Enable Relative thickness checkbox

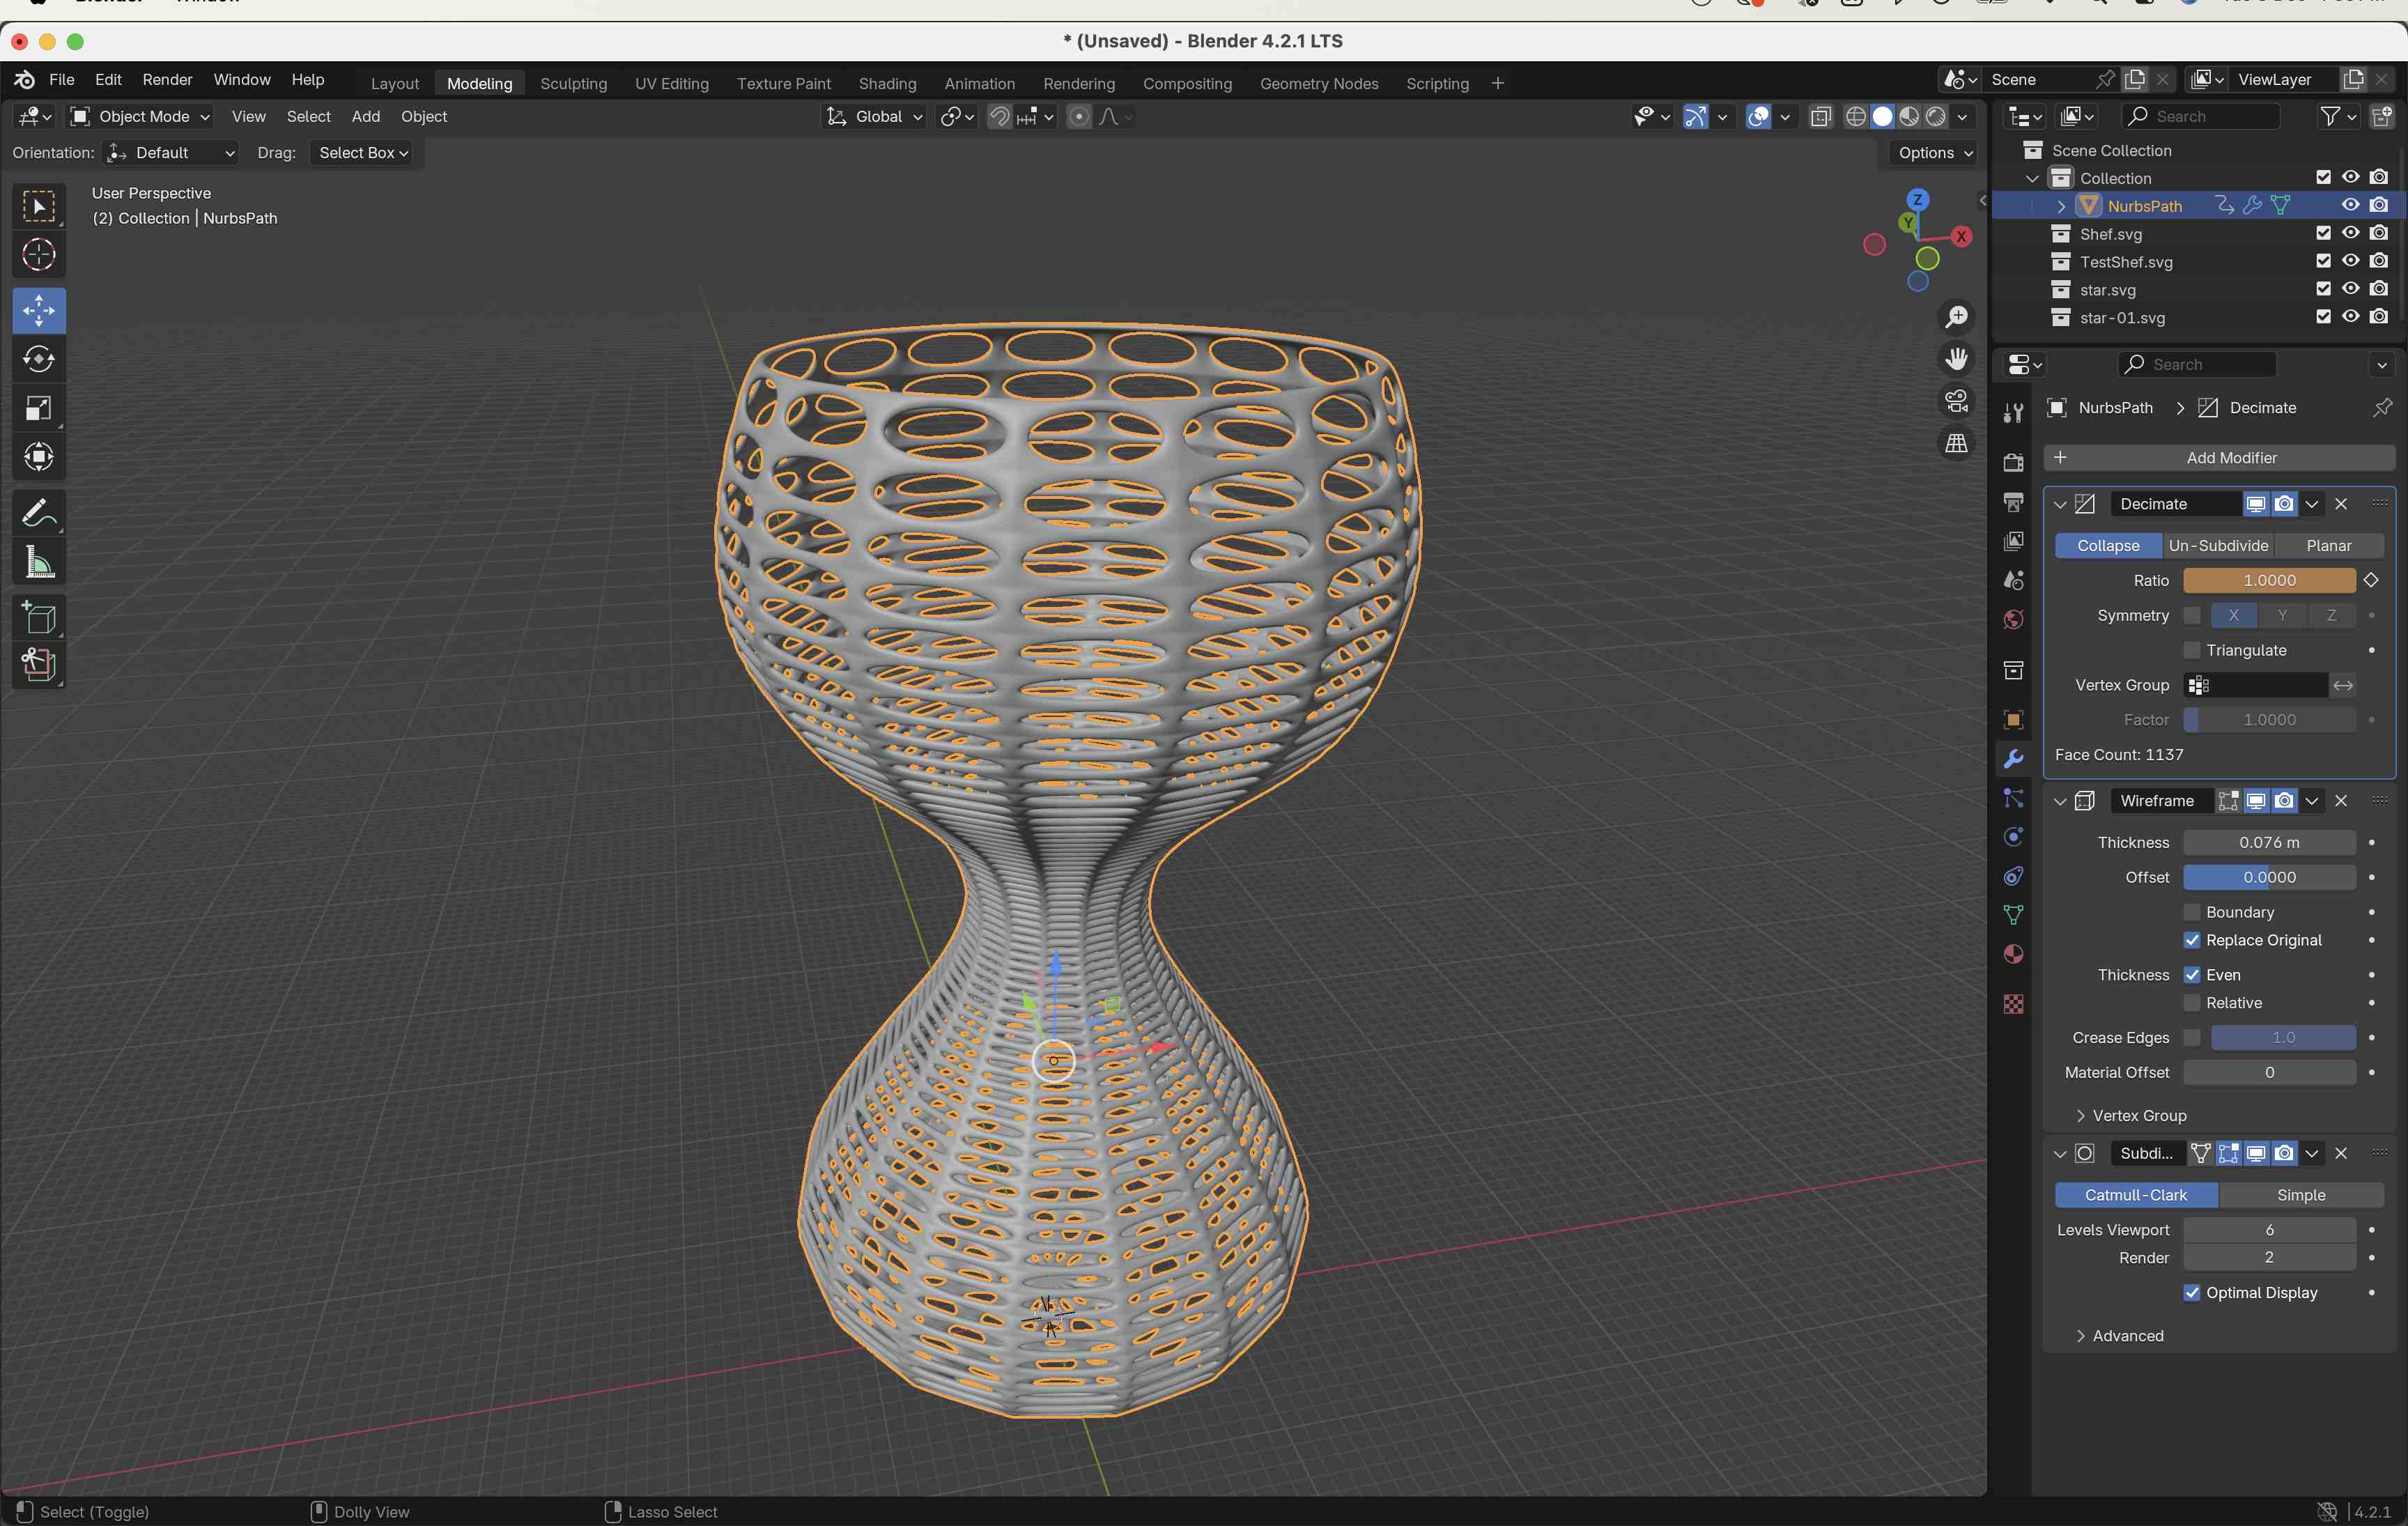(x=2192, y=1003)
